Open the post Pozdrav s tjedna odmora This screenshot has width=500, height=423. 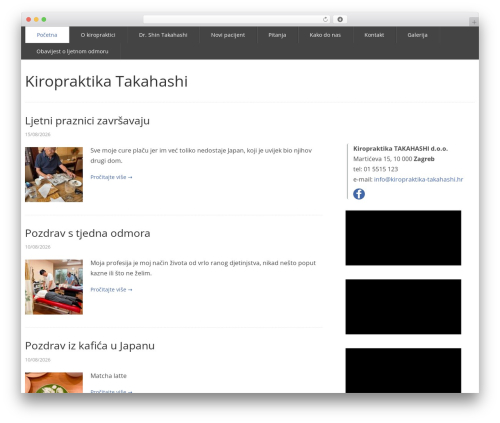point(88,233)
